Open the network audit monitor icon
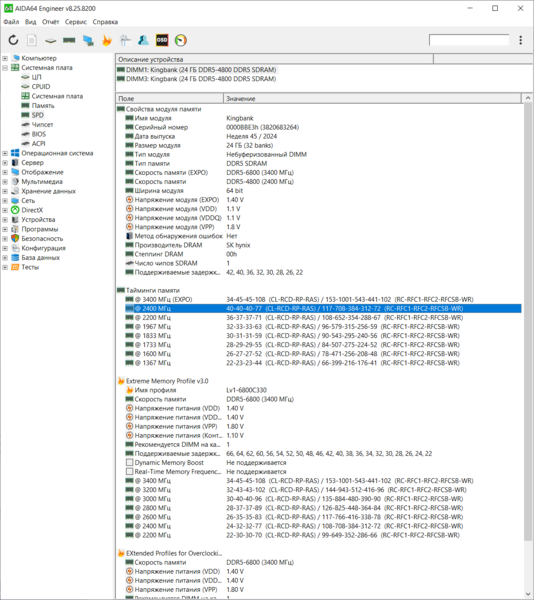Viewport: 534px width, 600px height. click(x=88, y=40)
